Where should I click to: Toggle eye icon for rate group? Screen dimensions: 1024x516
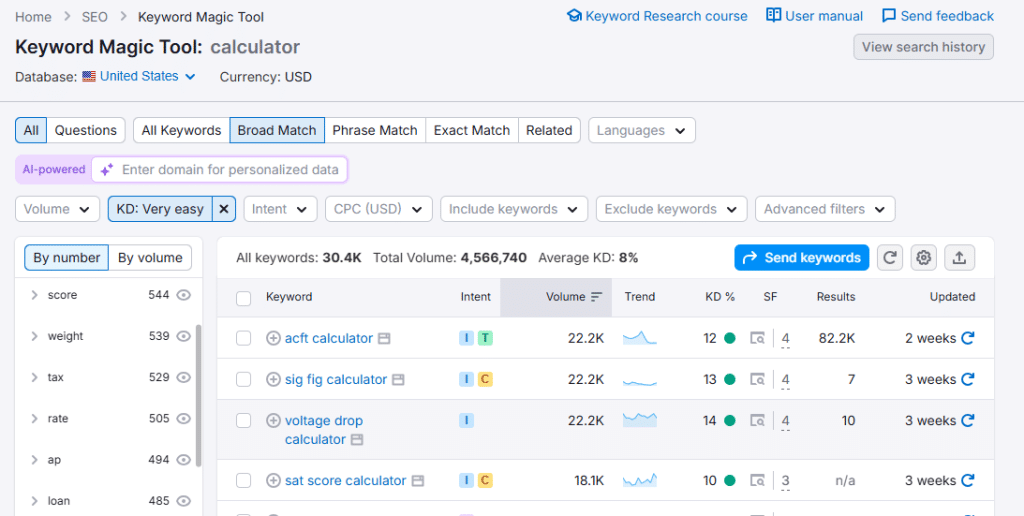[184, 419]
